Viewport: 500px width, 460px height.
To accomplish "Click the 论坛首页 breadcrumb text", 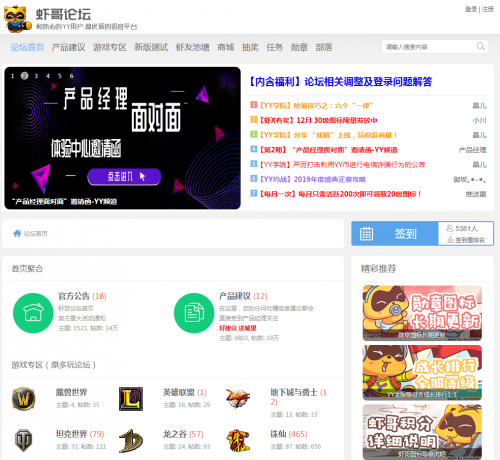I will [x=35, y=234].
